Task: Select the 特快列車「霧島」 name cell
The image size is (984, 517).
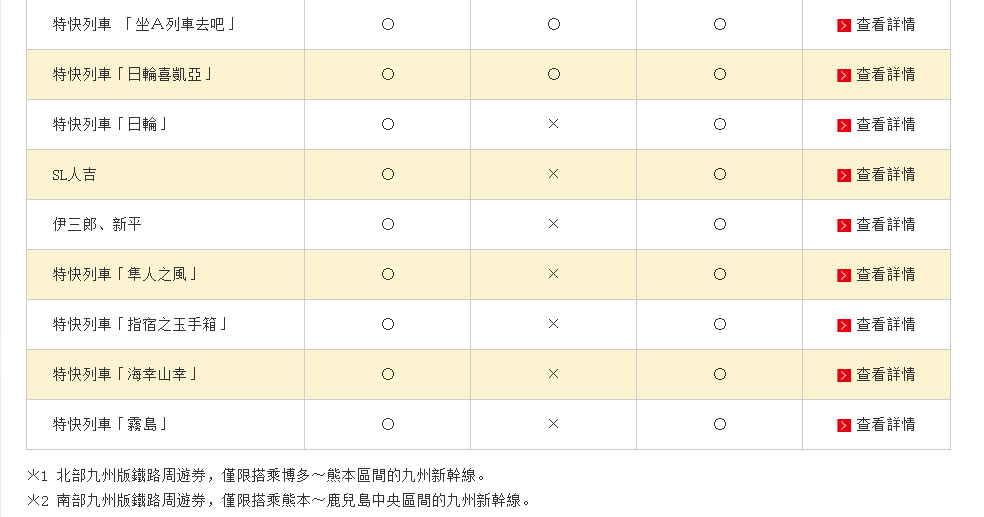Action: coord(110,425)
